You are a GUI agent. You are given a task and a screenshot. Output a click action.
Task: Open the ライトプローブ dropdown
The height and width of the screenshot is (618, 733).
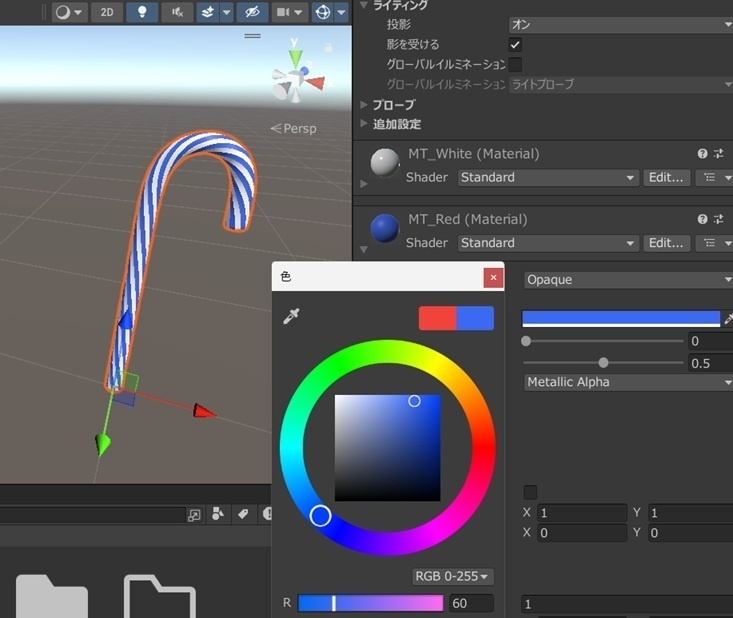pos(621,85)
